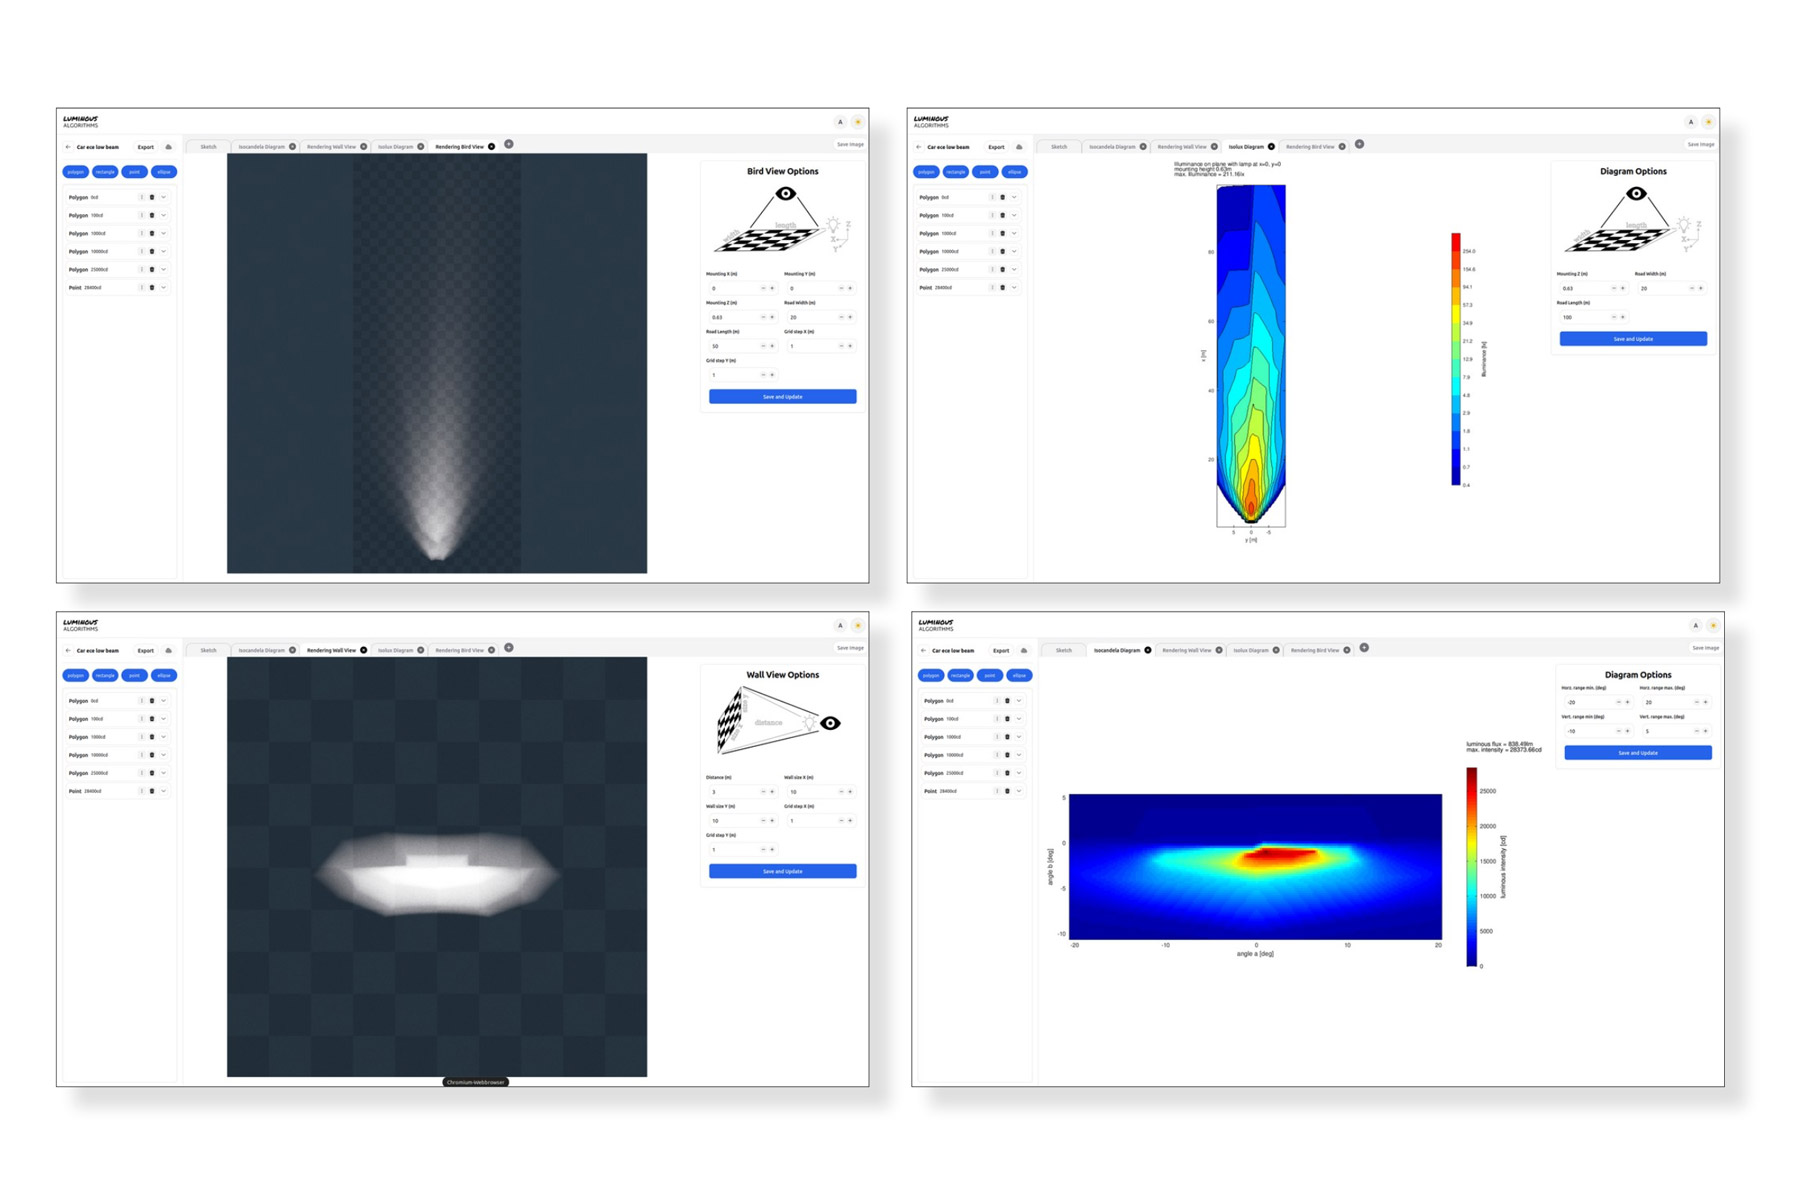Close Isolux Diagram tab in top-right window
This screenshot has width=1800, height=1200.
click(1271, 147)
